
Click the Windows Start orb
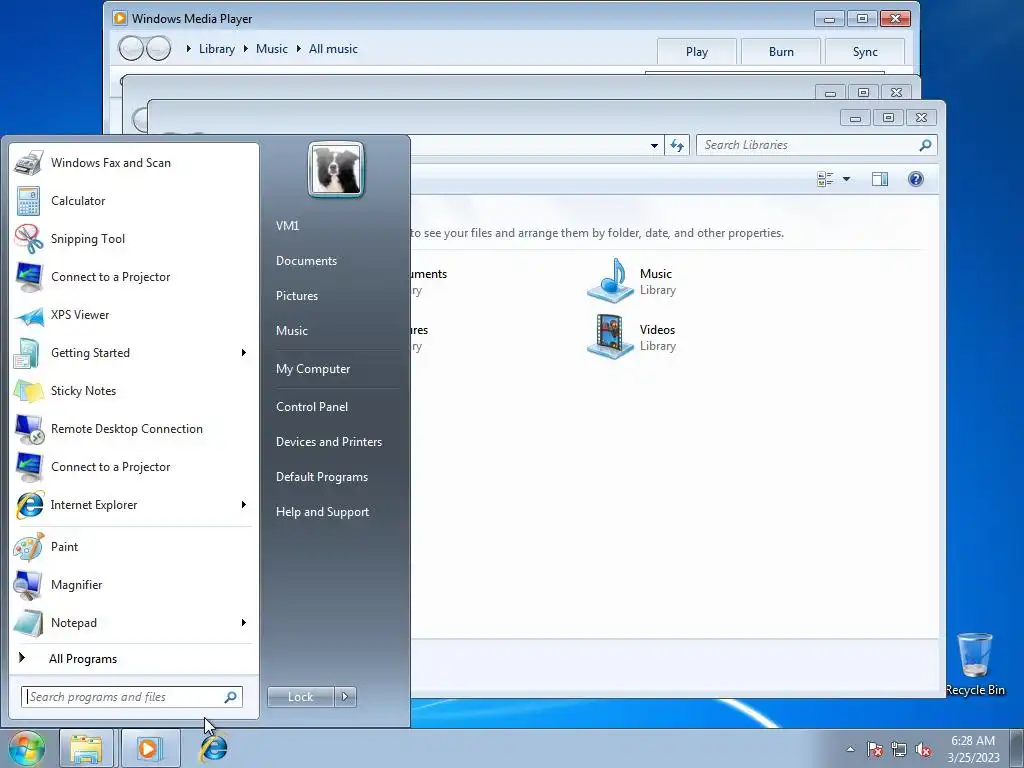click(26, 748)
